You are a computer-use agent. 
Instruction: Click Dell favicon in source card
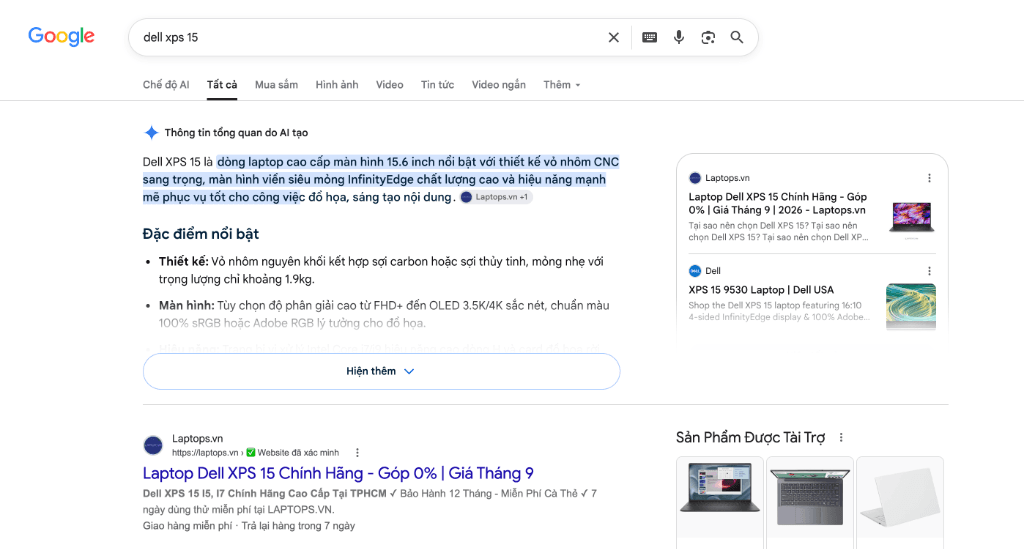[695, 271]
